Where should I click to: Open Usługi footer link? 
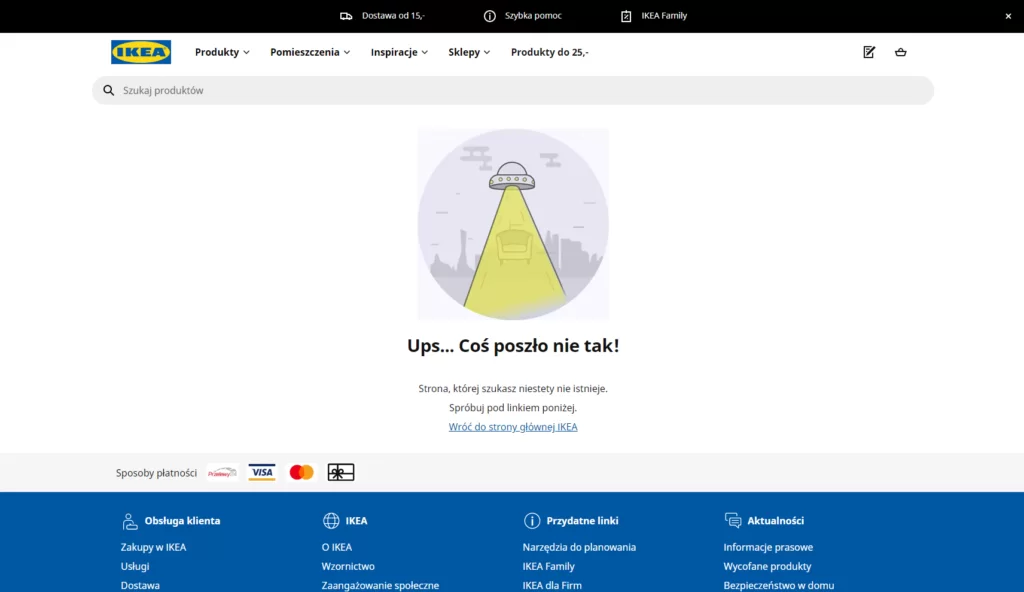coord(135,567)
